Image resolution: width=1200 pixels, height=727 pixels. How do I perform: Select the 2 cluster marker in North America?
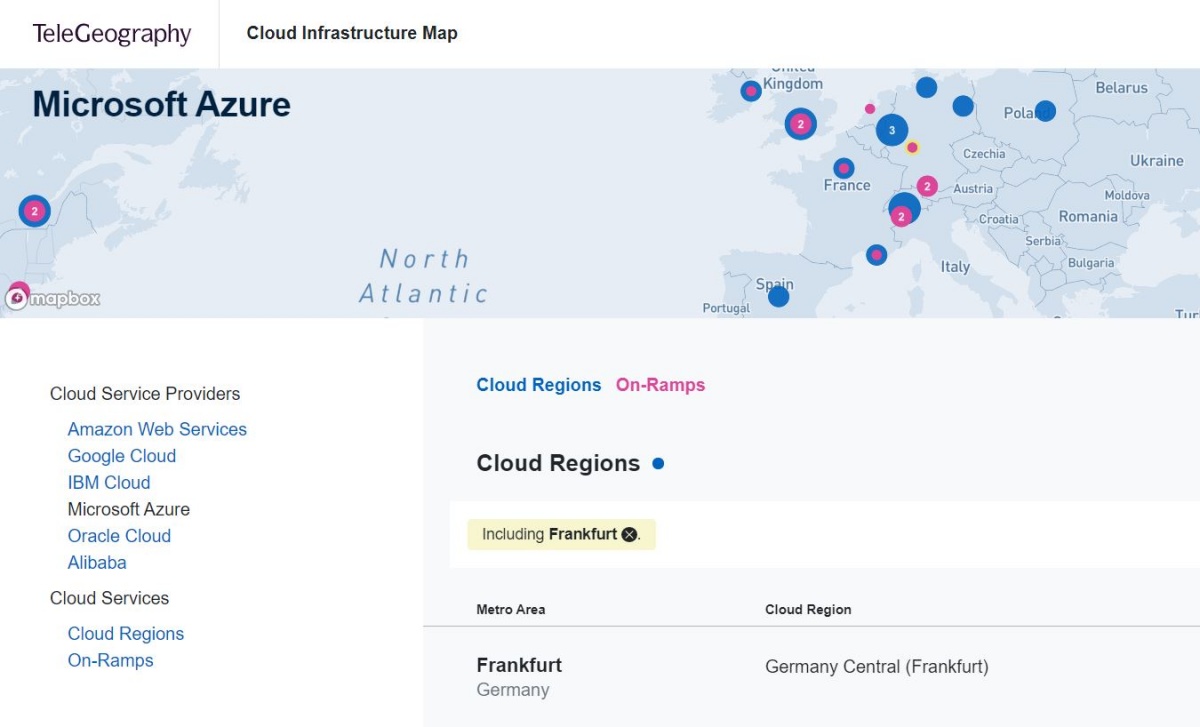point(35,211)
